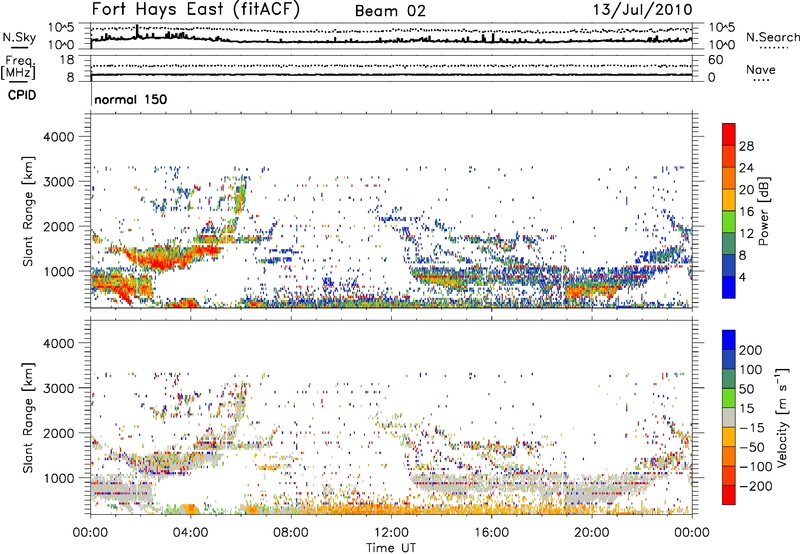Select the '04:00' time tick label
This screenshot has width=800, height=554.
[x=191, y=533]
